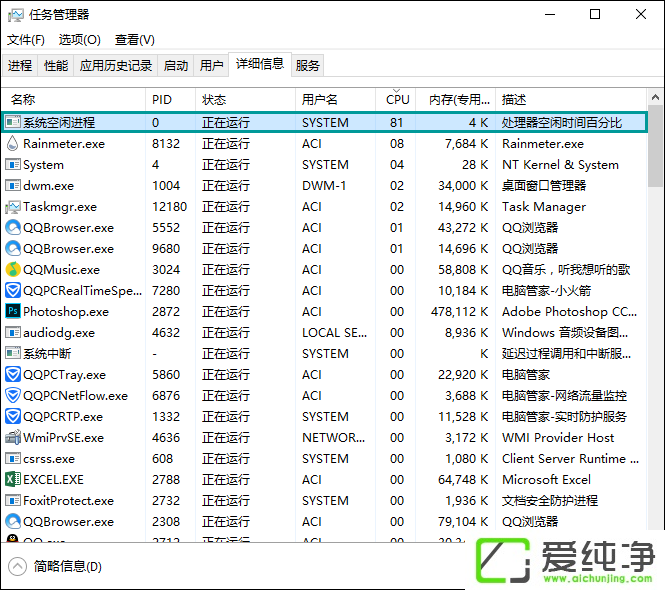The height and width of the screenshot is (590, 665).
Task: Switch to the 启动 tab
Action: click(176, 65)
